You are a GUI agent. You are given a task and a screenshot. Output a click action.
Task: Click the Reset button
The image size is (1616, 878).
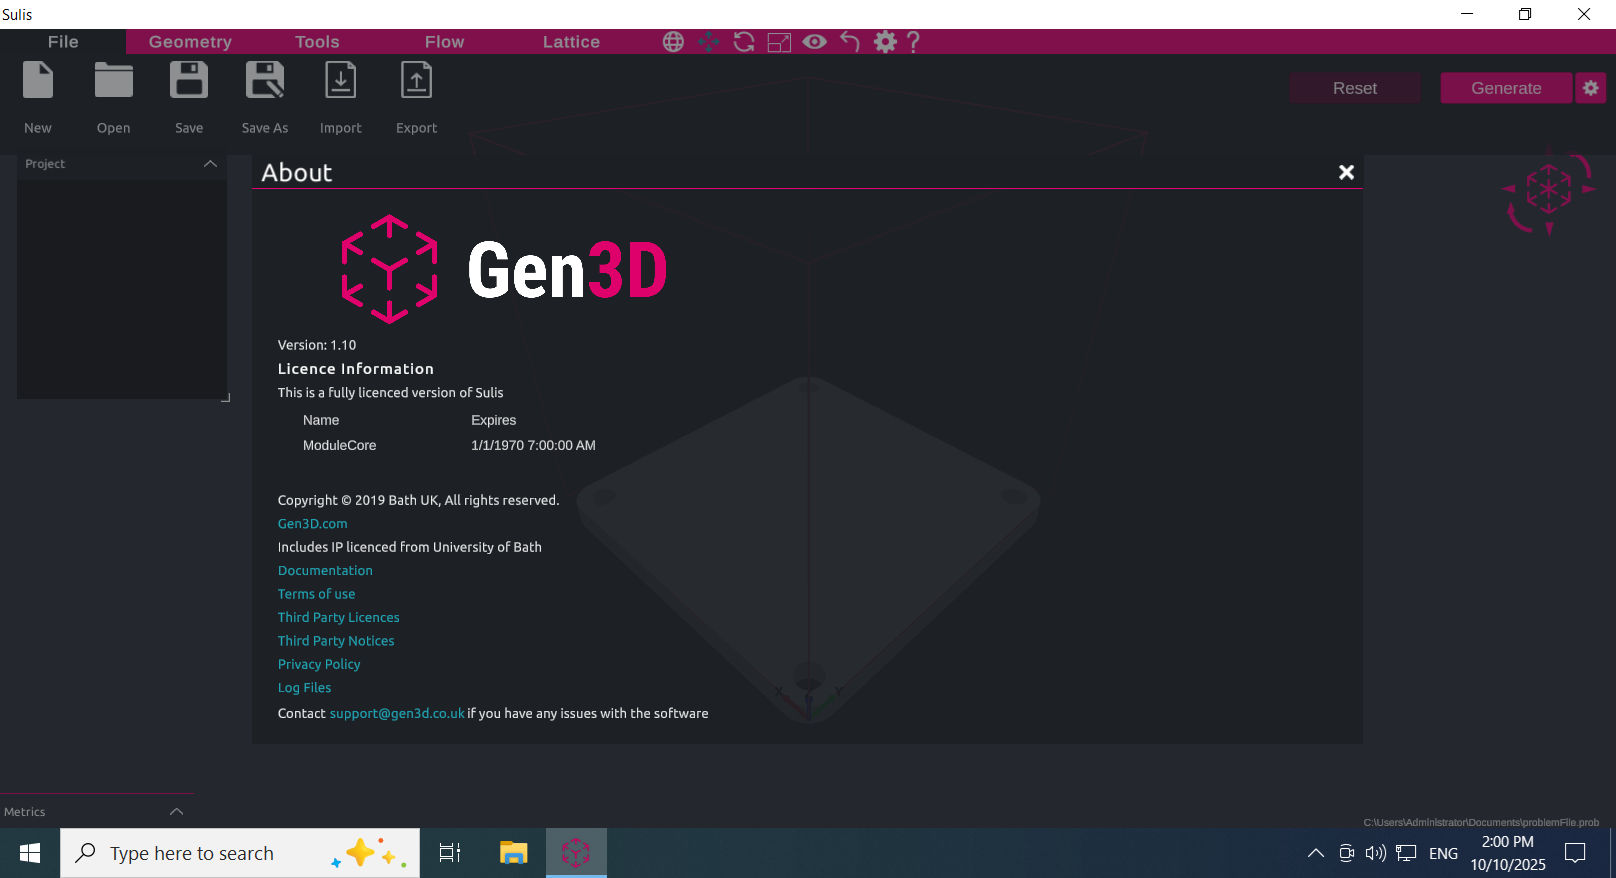point(1355,88)
